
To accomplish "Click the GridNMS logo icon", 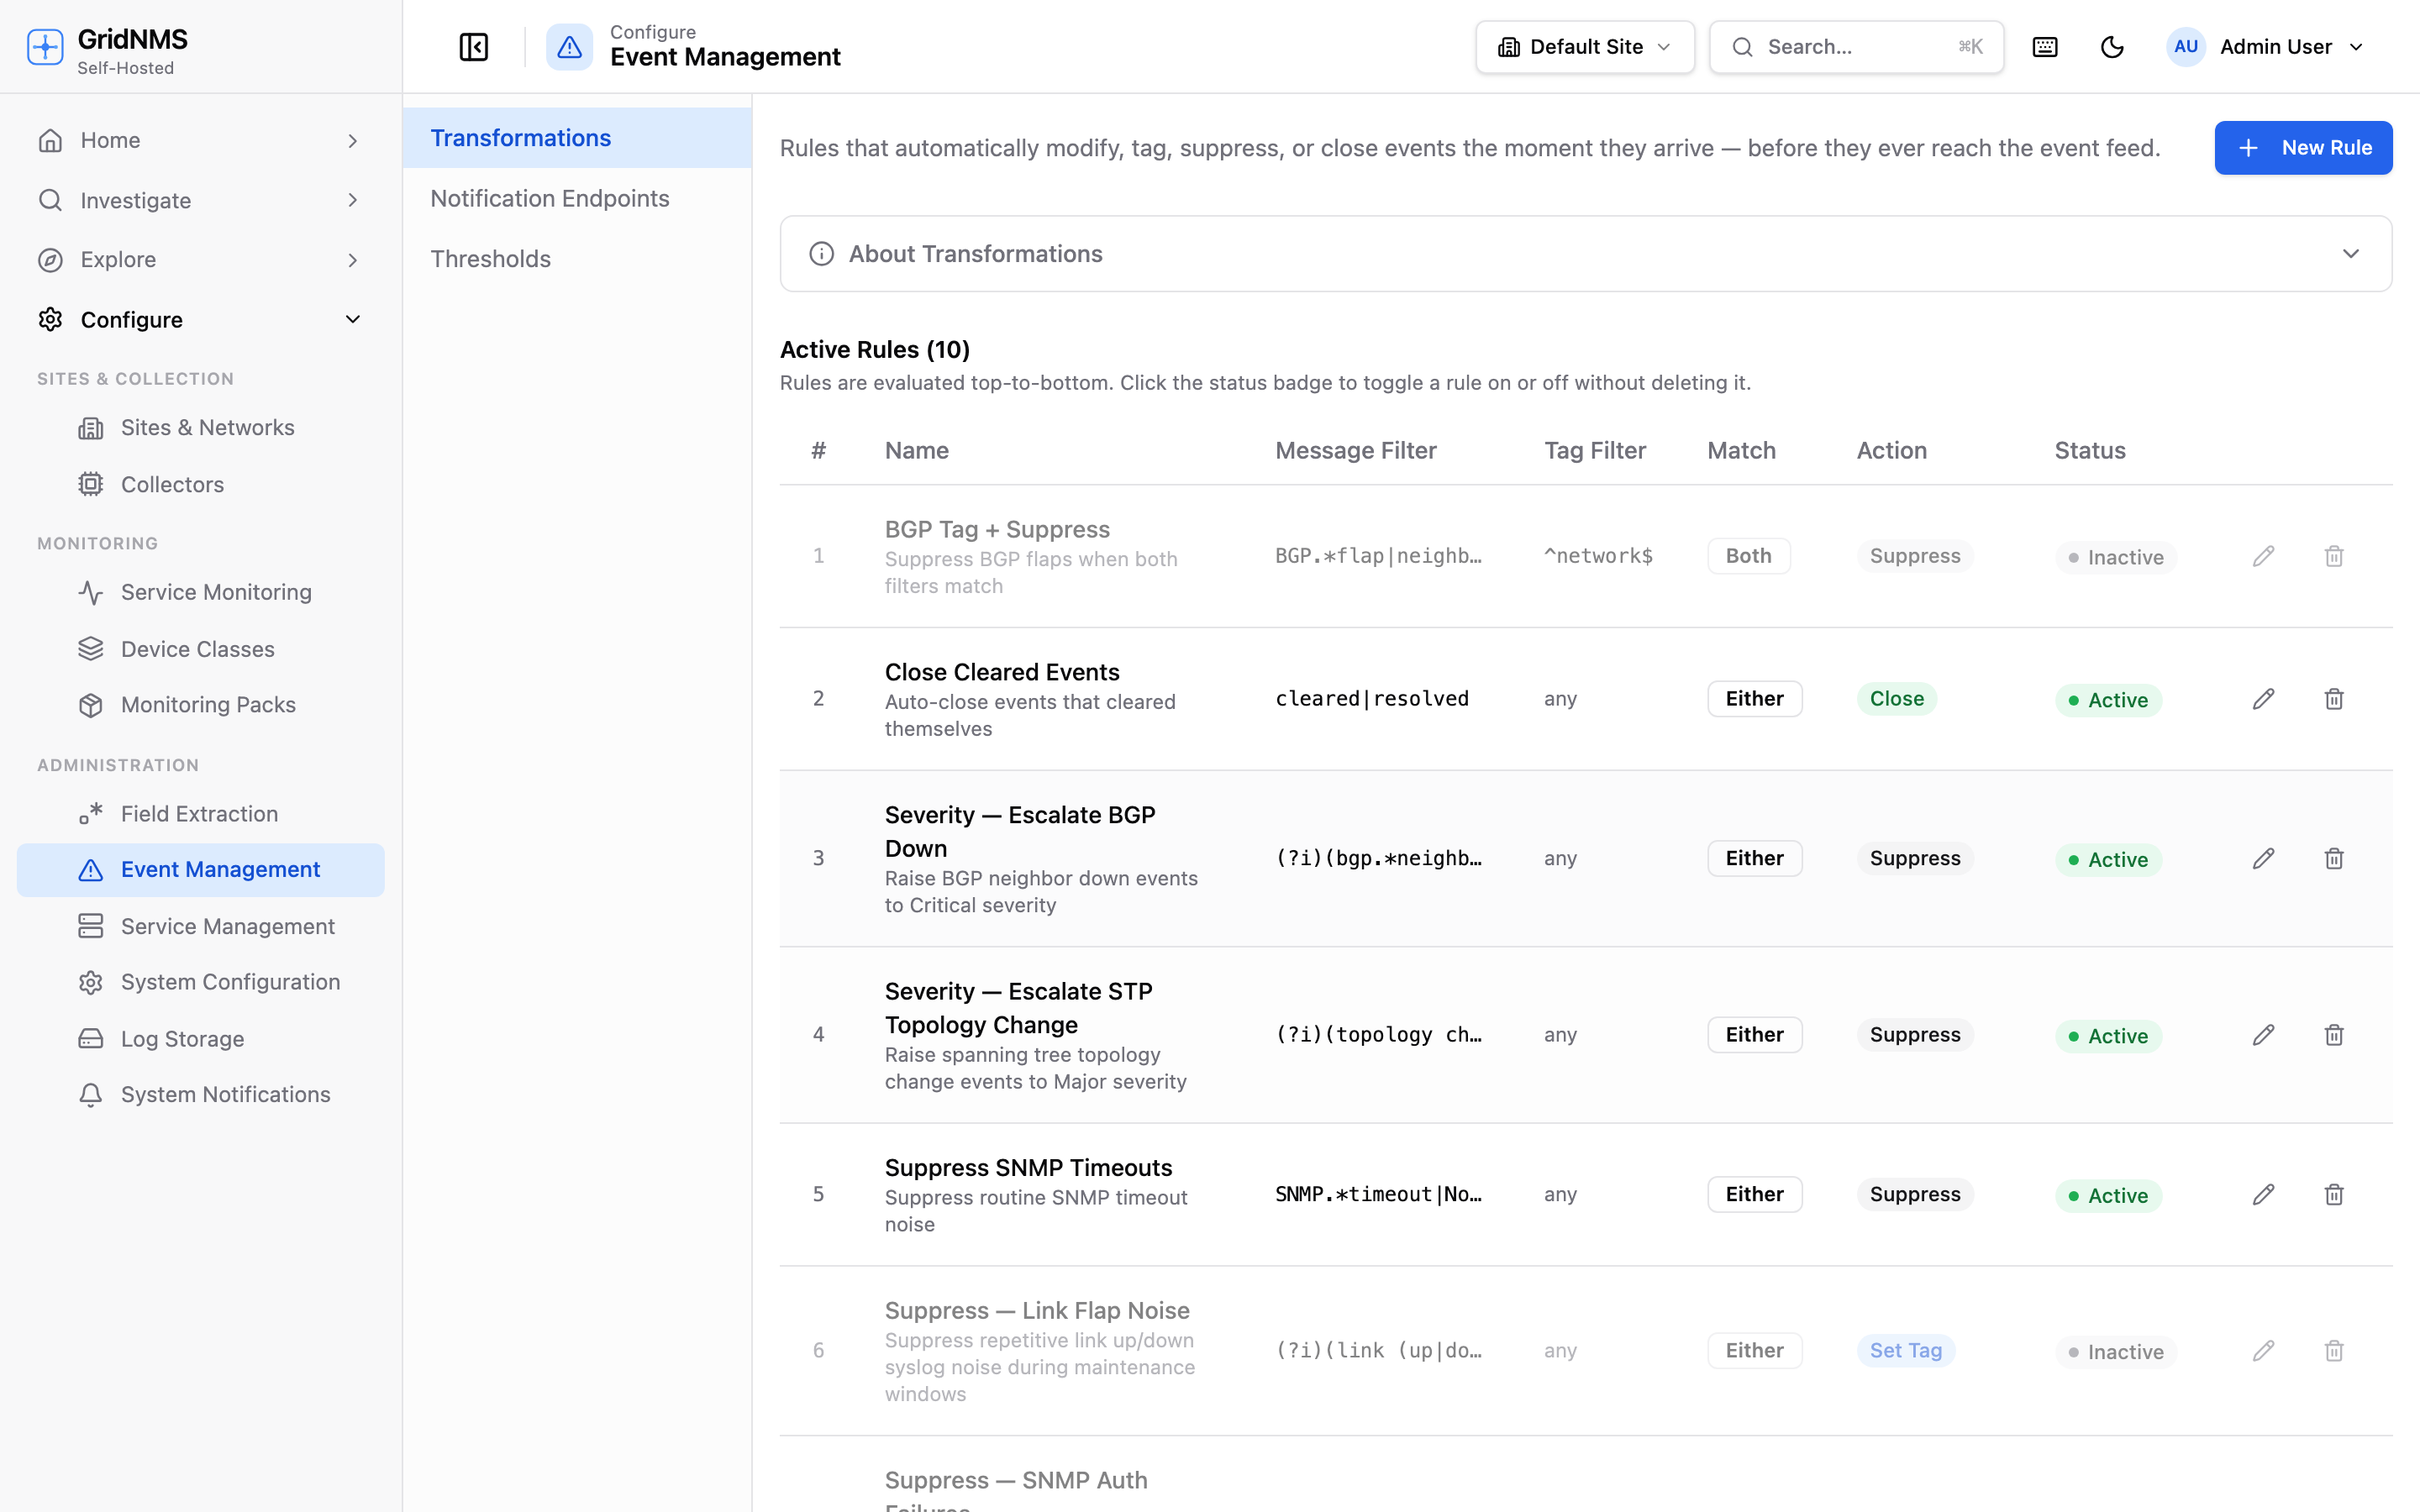I will pyautogui.click(x=45, y=47).
